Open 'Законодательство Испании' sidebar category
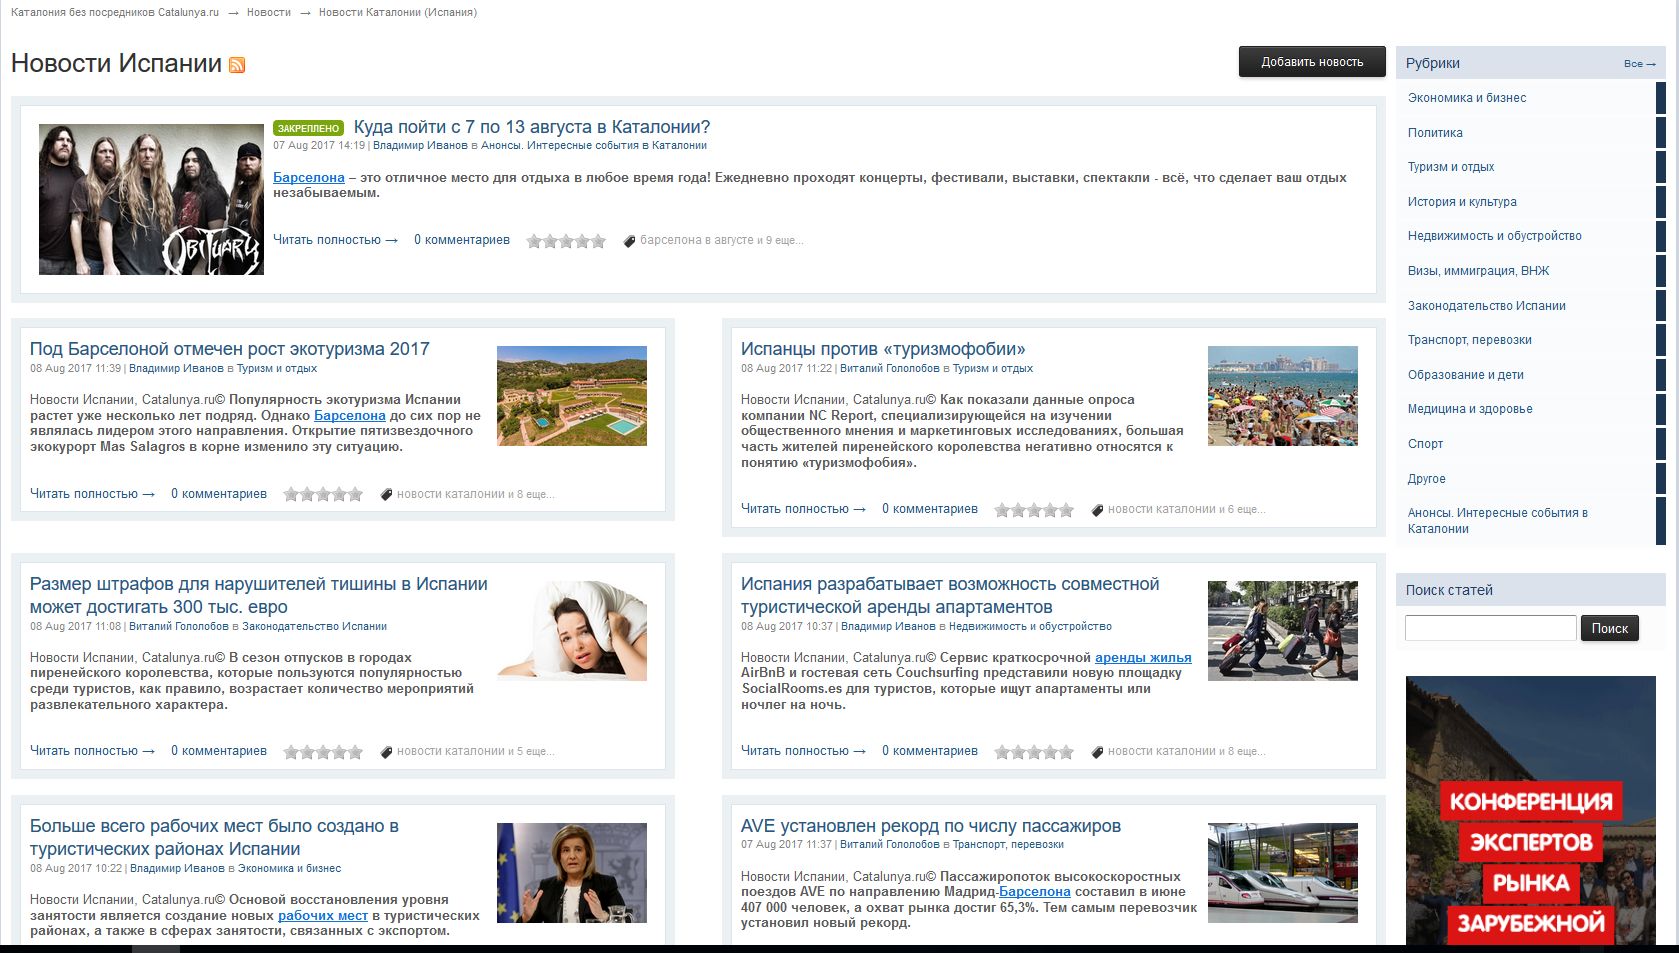Screen dimensions: 1679x953 tap(1487, 306)
